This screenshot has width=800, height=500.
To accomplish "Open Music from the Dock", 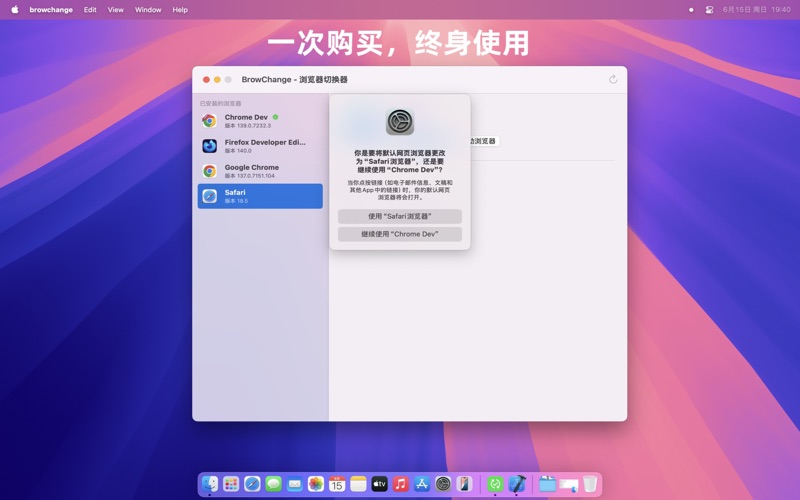I will pos(401,484).
